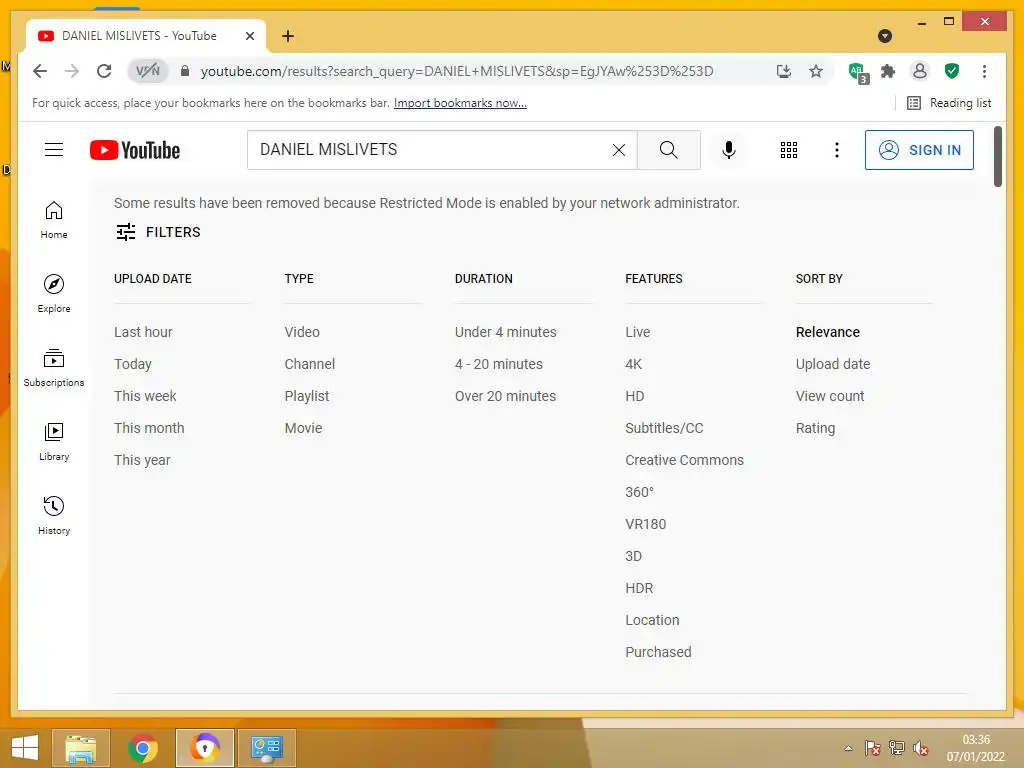Open Google Chrome from taskbar
Screen dimensions: 1024x768
click(x=142, y=748)
